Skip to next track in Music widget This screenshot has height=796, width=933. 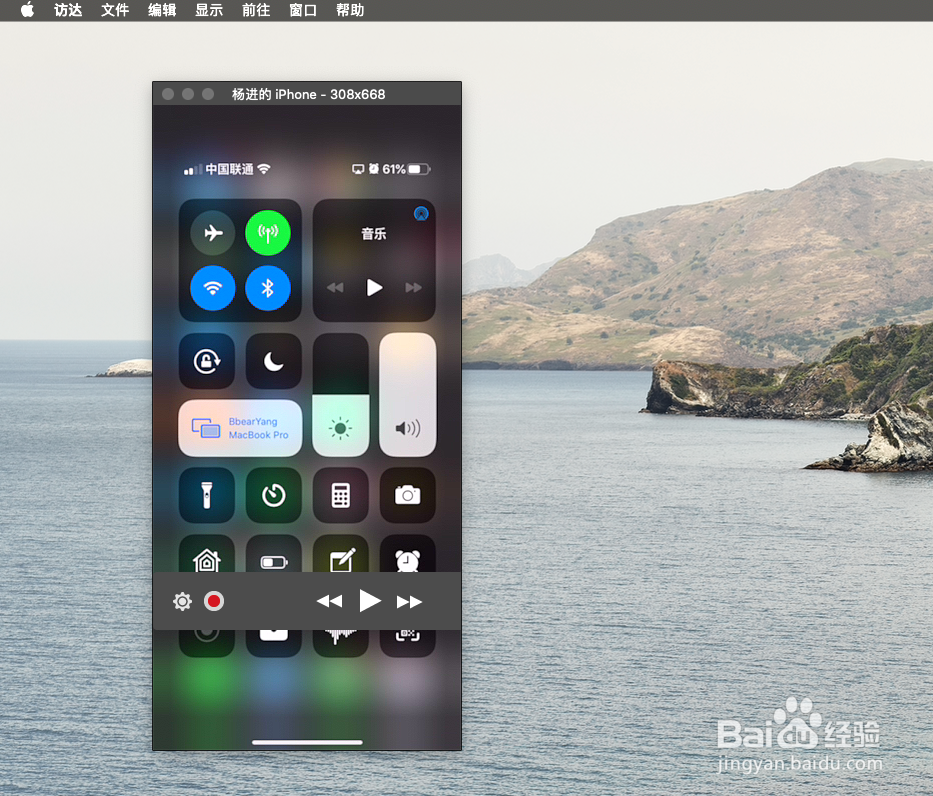point(414,288)
